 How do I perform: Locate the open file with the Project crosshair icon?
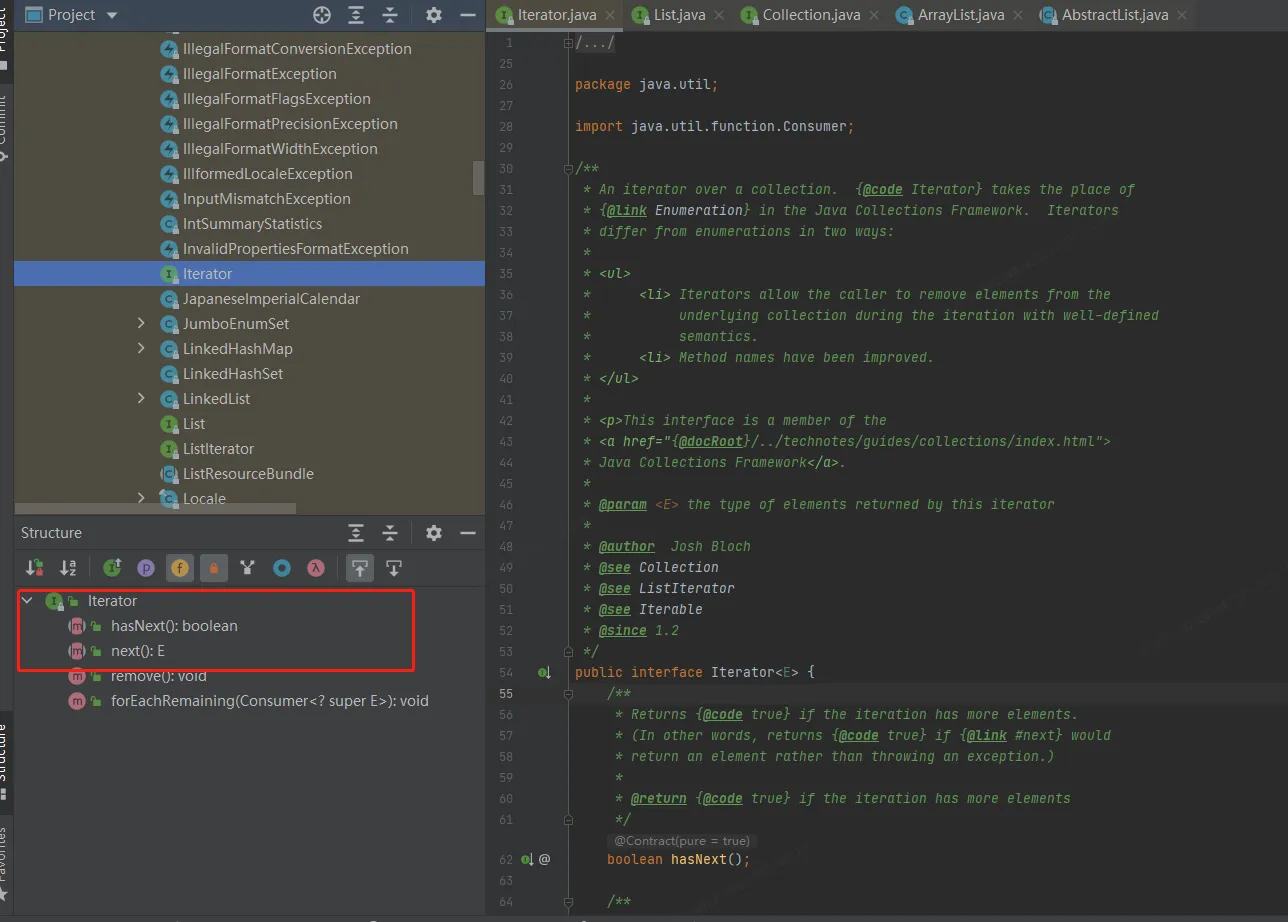coord(322,15)
